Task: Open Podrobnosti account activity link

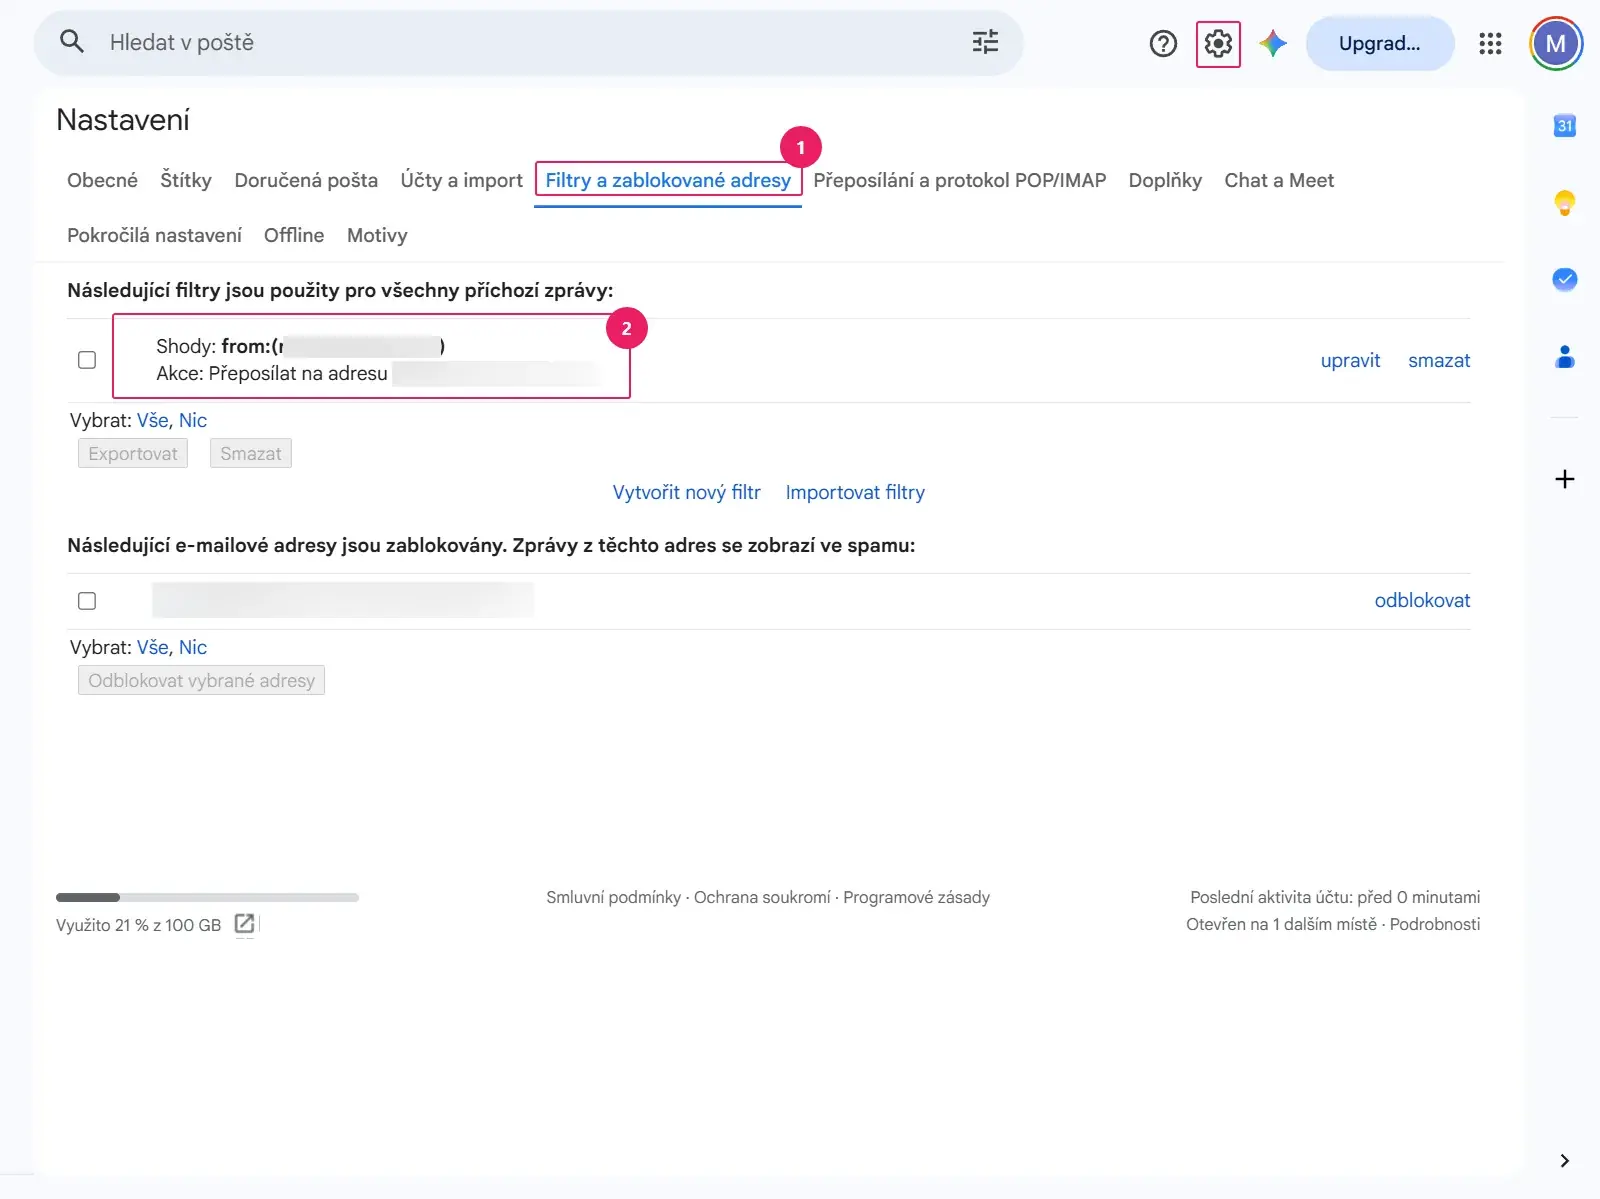Action: (1435, 924)
